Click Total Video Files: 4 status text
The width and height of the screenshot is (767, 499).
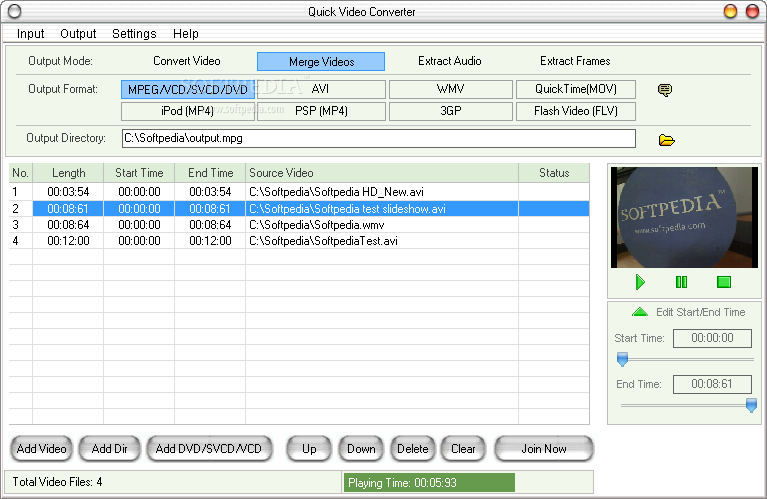coord(57,482)
